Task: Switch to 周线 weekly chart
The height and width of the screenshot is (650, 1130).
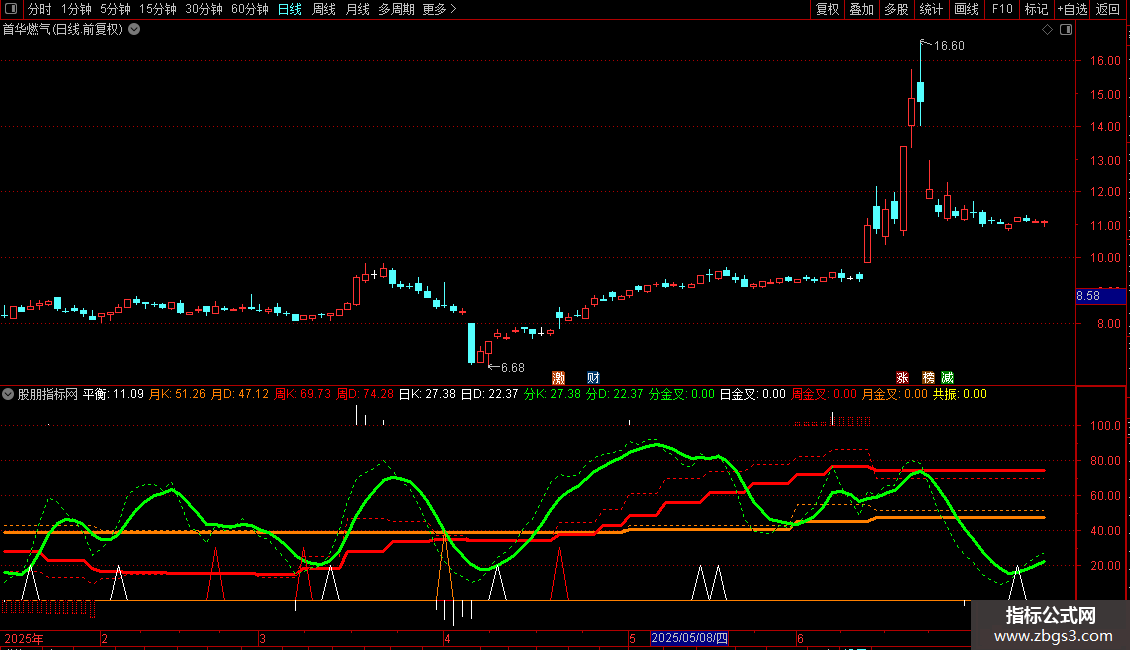Action: [324, 9]
